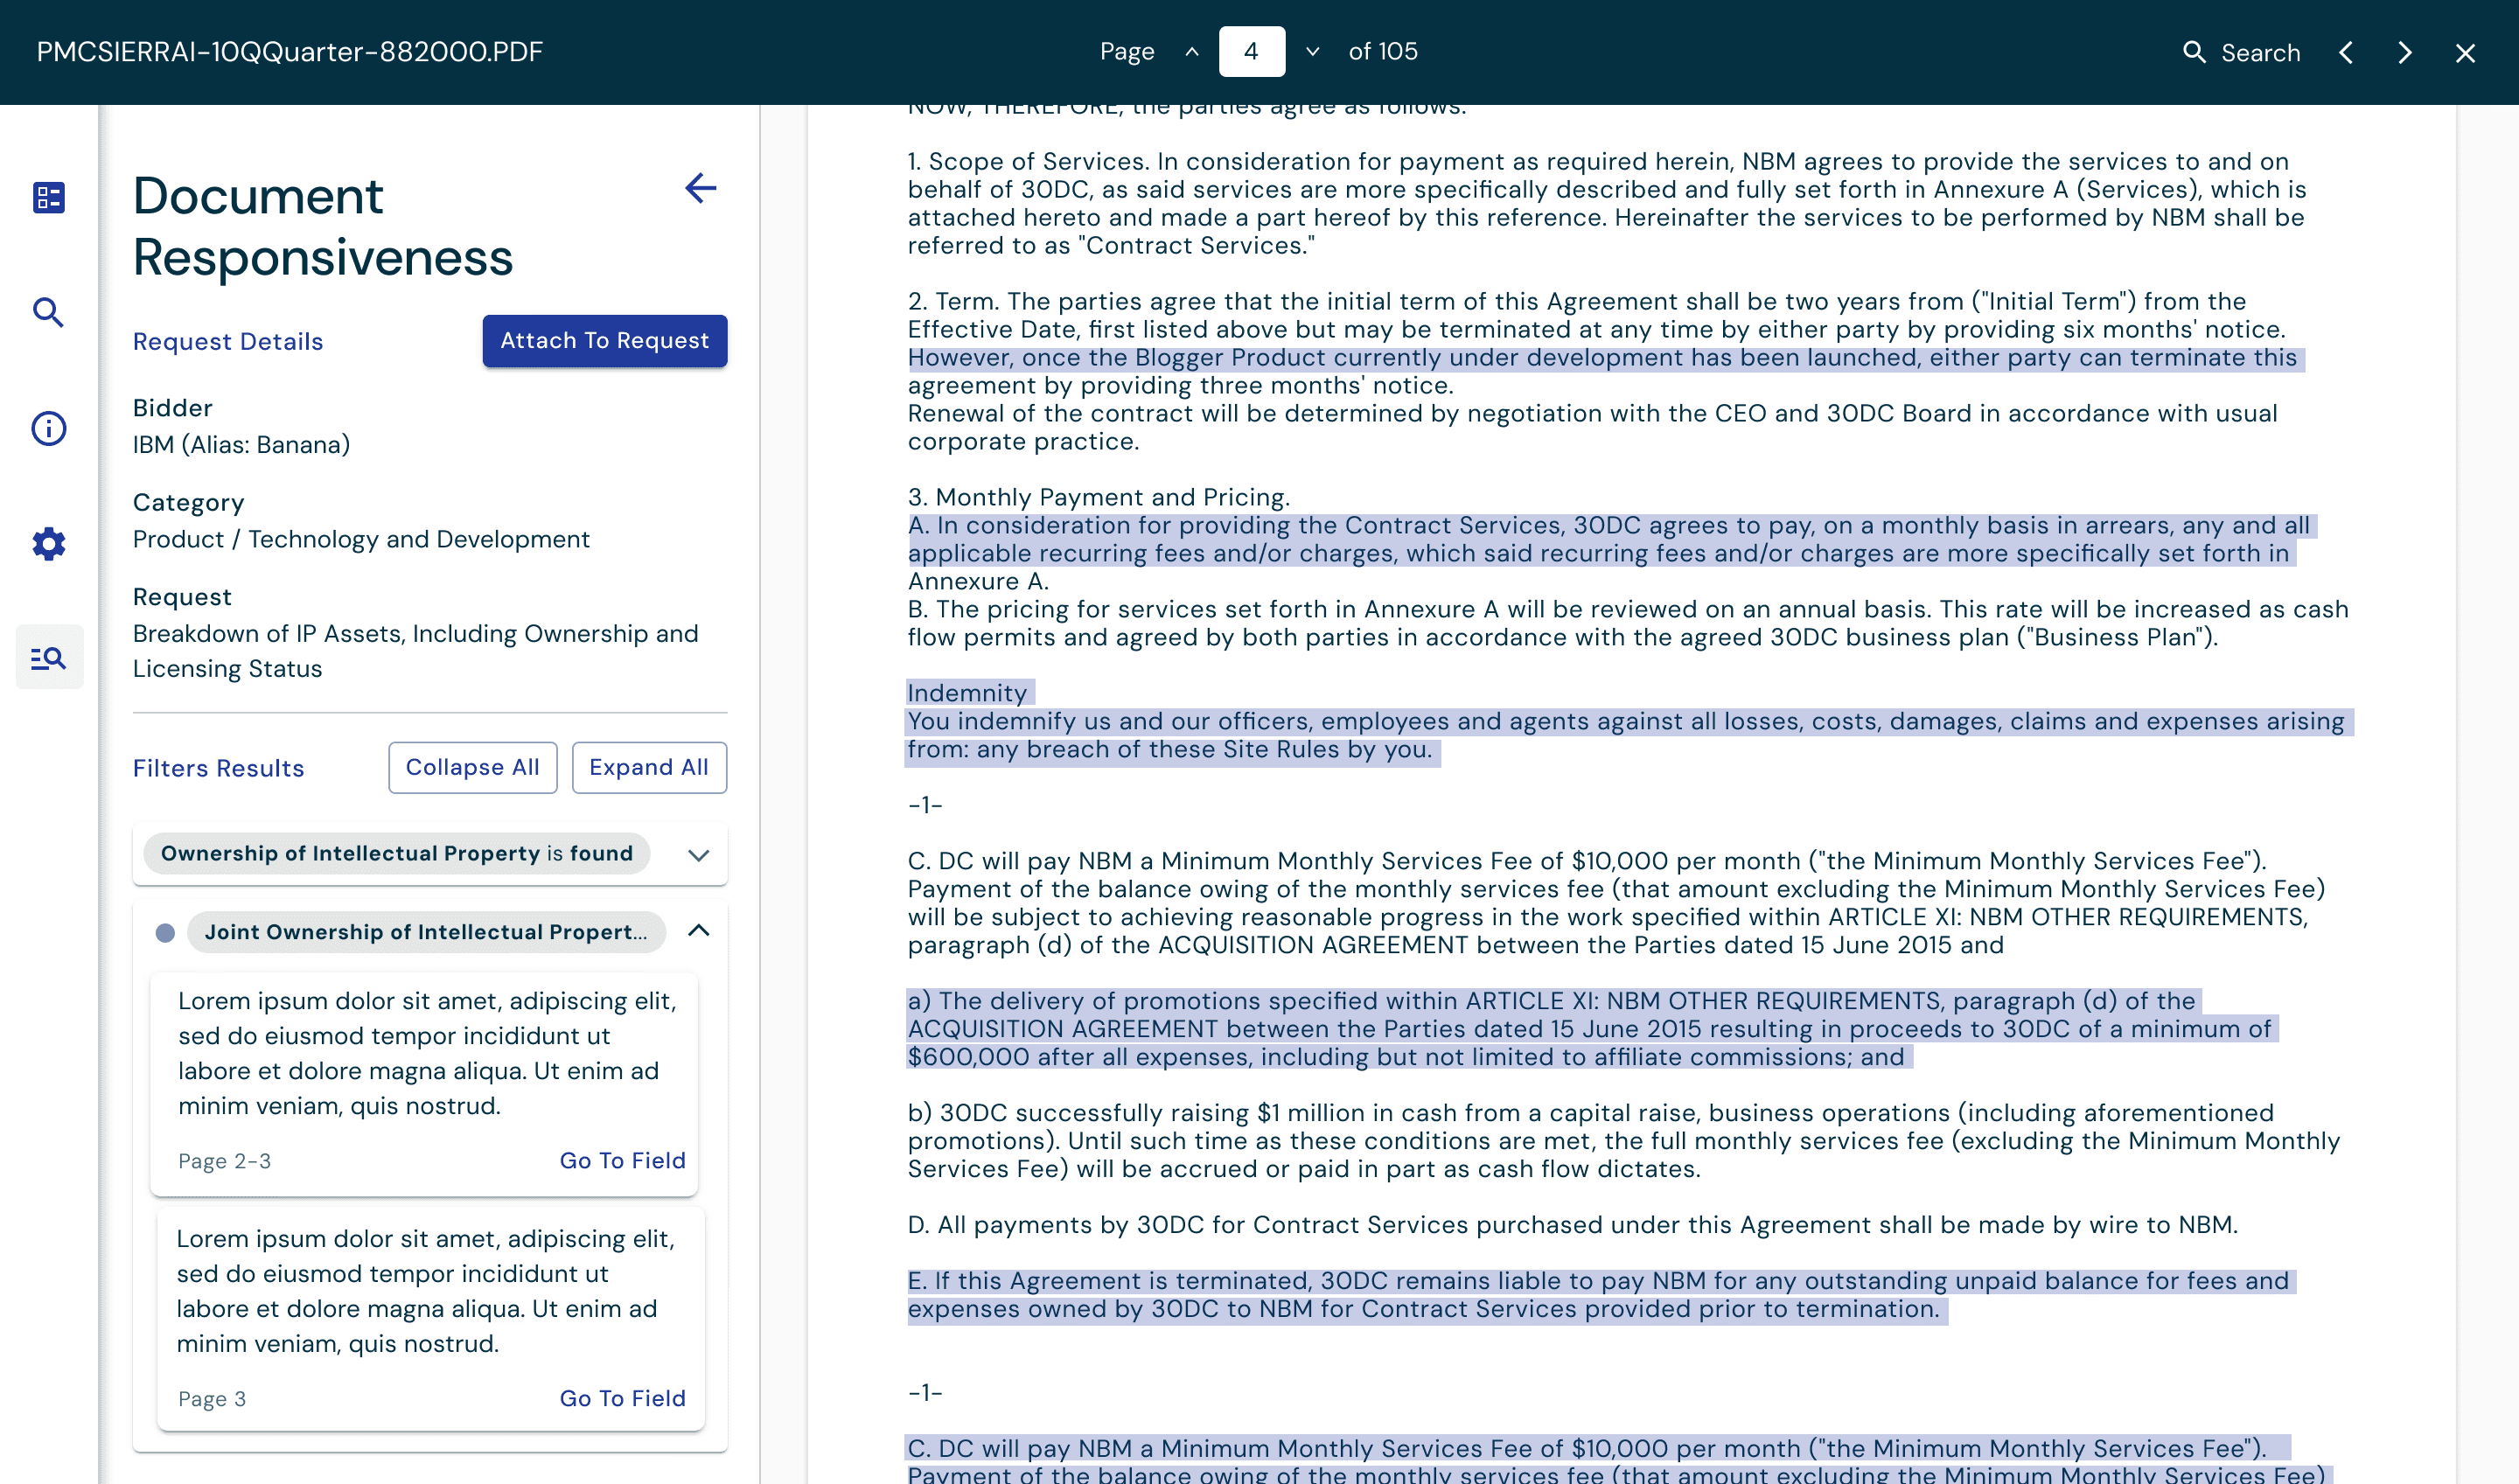Click the back arrow beside Document Responsiveness
This screenshot has width=2519, height=1484.
(x=700, y=188)
